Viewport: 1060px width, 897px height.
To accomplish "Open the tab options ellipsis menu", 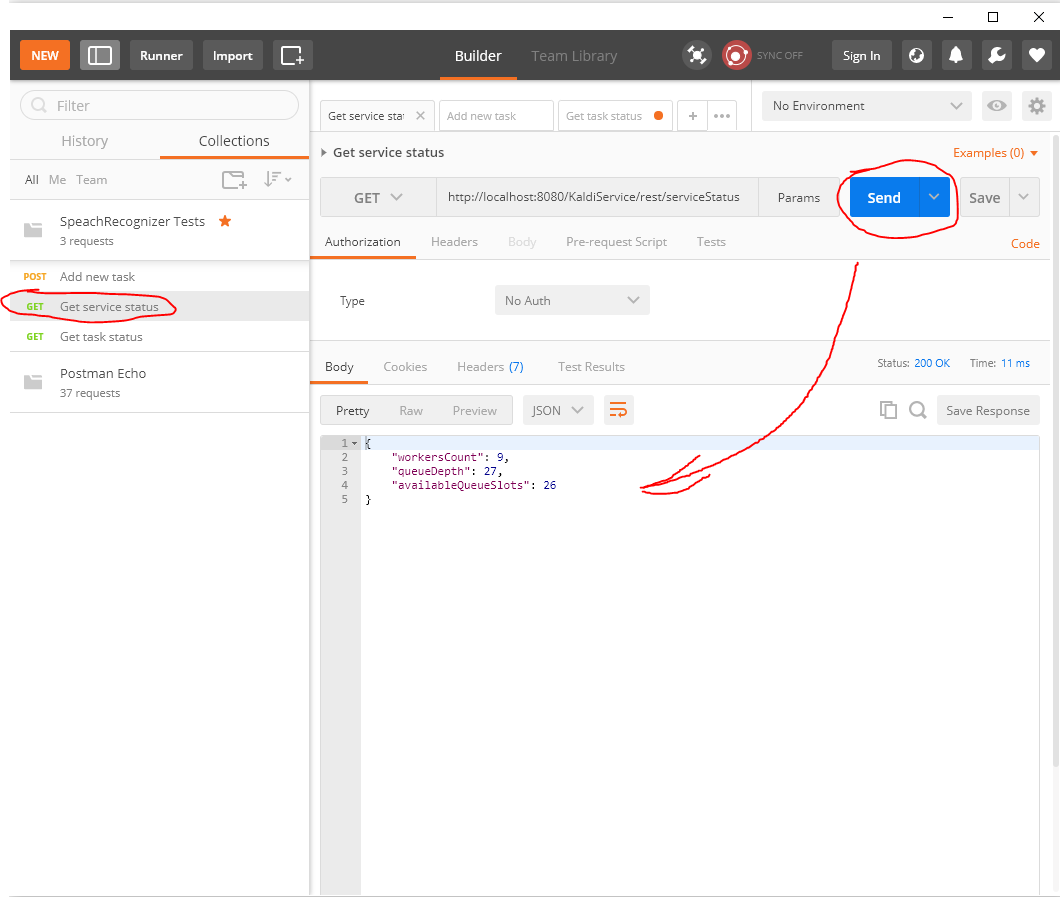I will click(722, 116).
